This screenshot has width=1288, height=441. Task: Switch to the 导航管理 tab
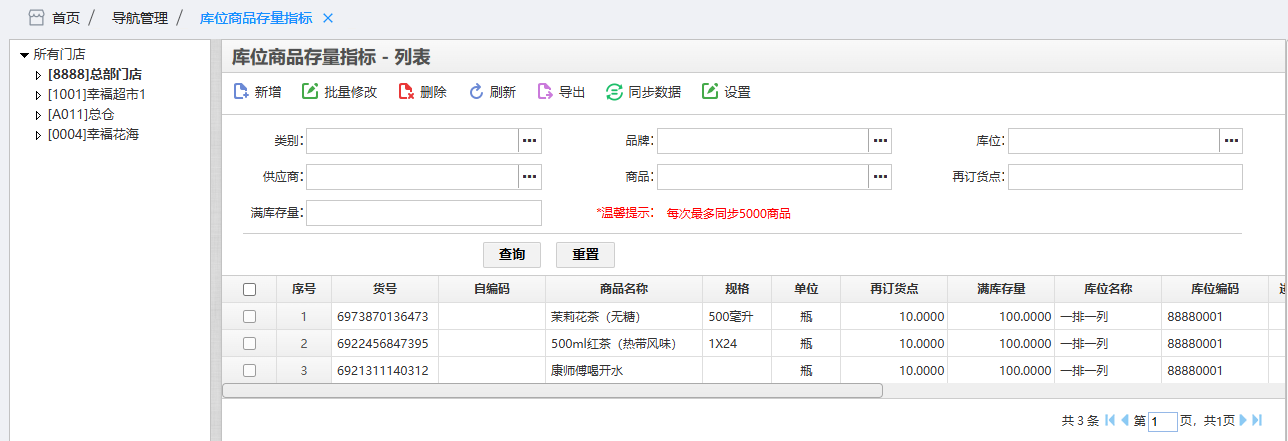(x=139, y=18)
